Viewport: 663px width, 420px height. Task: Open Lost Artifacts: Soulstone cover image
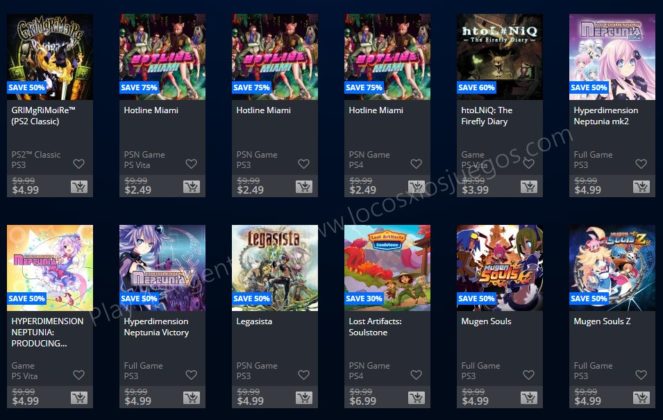(x=387, y=268)
